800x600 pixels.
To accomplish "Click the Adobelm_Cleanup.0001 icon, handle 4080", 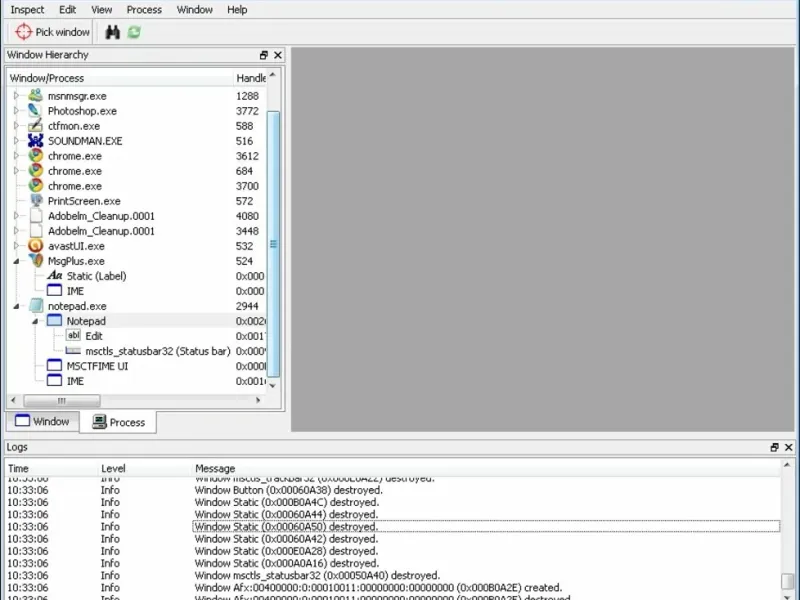I will (x=35, y=215).
